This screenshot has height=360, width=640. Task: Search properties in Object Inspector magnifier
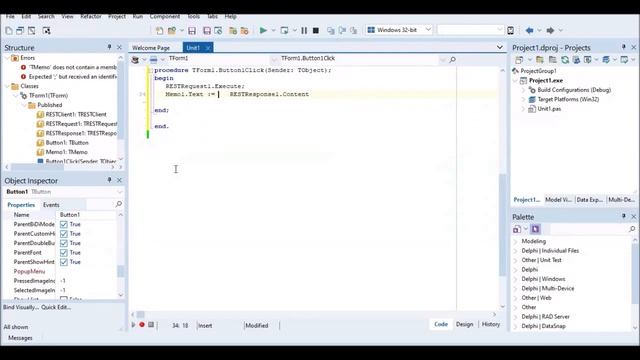119,204
